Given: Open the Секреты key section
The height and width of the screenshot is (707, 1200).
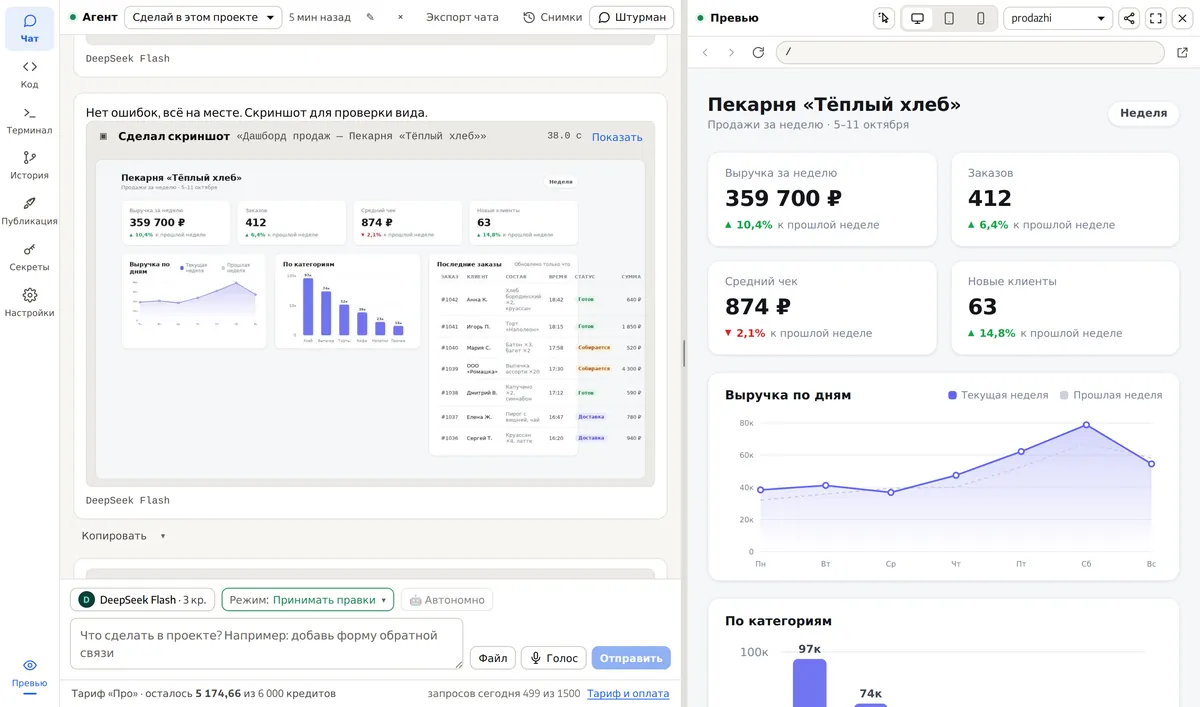Looking at the screenshot, I should click(x=30, y=257).
